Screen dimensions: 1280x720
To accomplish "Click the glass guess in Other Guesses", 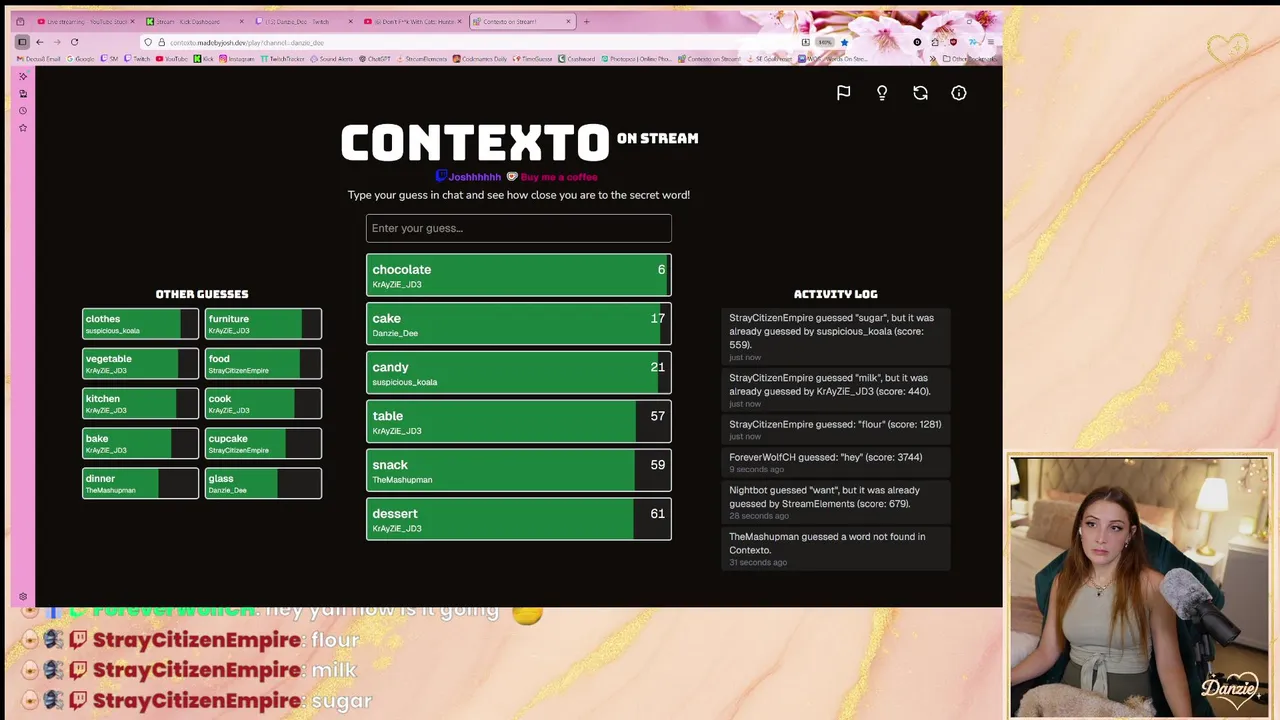I will (x=263, y=484).
